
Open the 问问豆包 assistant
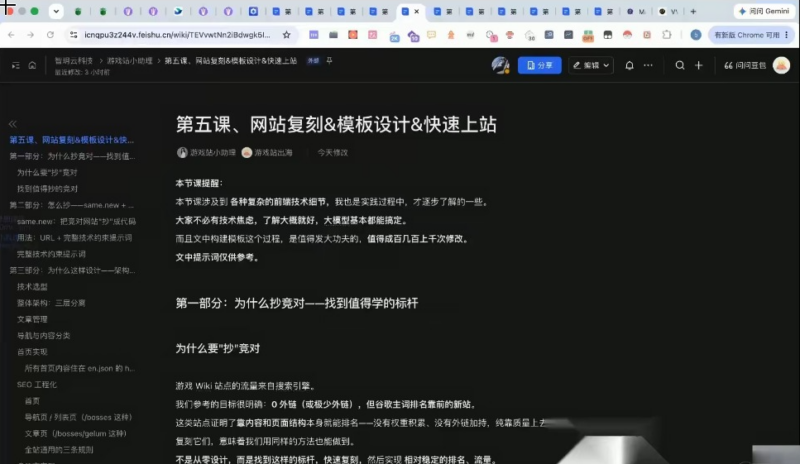point(745,65)
